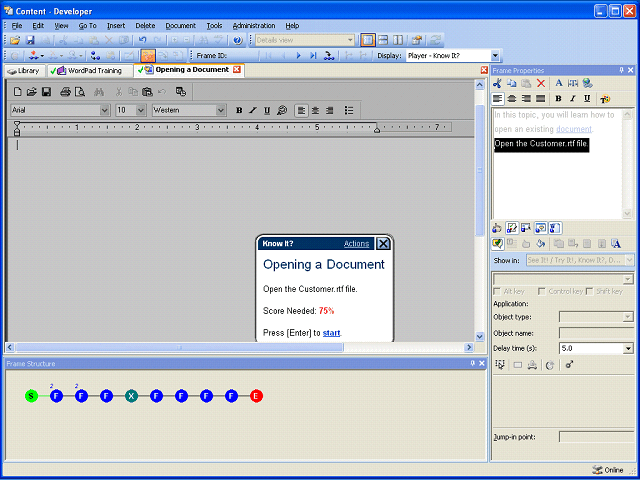Click the Bold B in WordPad format bar
The image size is (640, 480).
(x=239, y=110)
